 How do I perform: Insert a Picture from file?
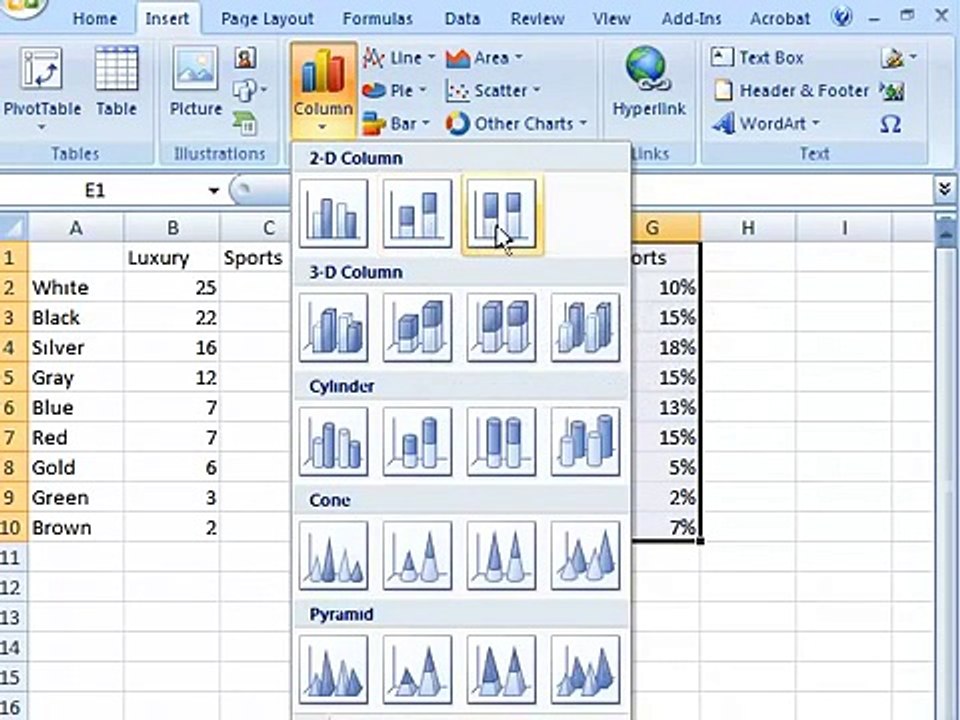pyautogui.click(x=195, y=81)
